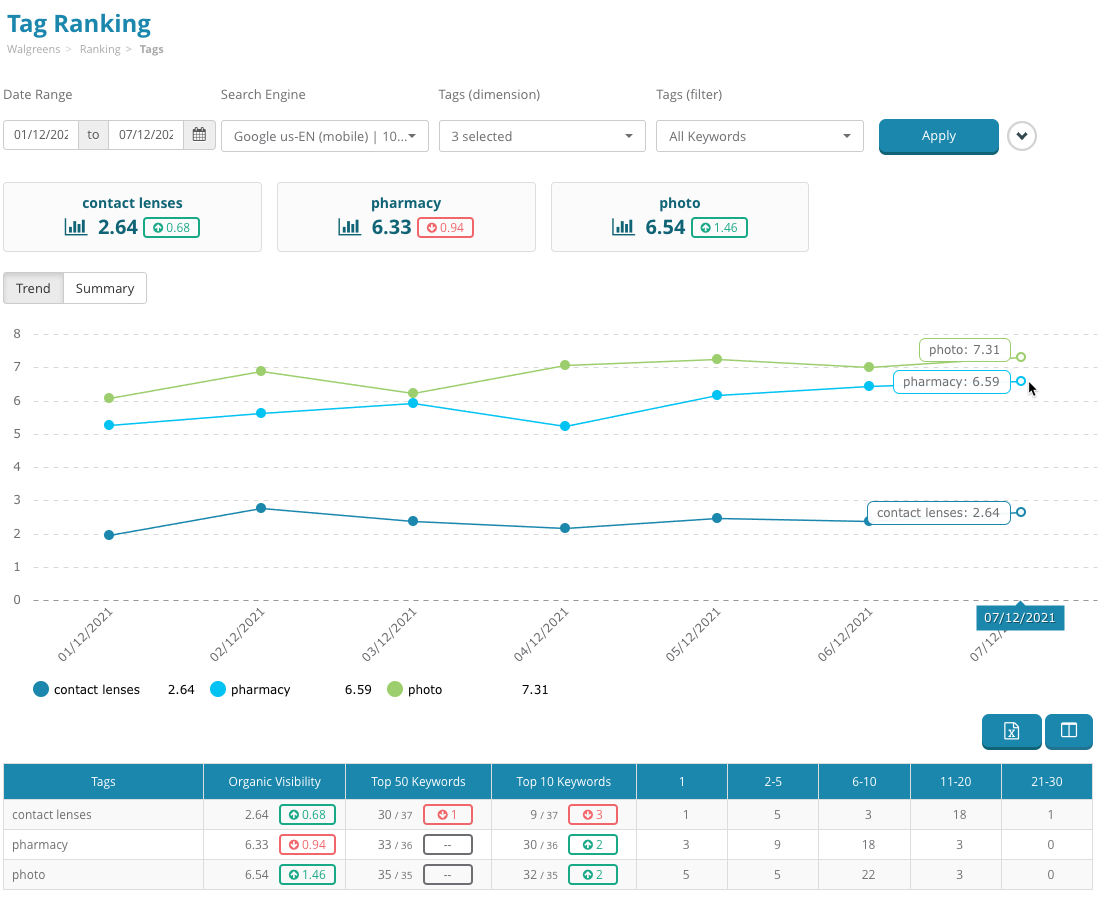The height and width of the screenshot is (904, 1104).
Task: Click bar chart icon in pharmacy card
Action: pos(349,227)
